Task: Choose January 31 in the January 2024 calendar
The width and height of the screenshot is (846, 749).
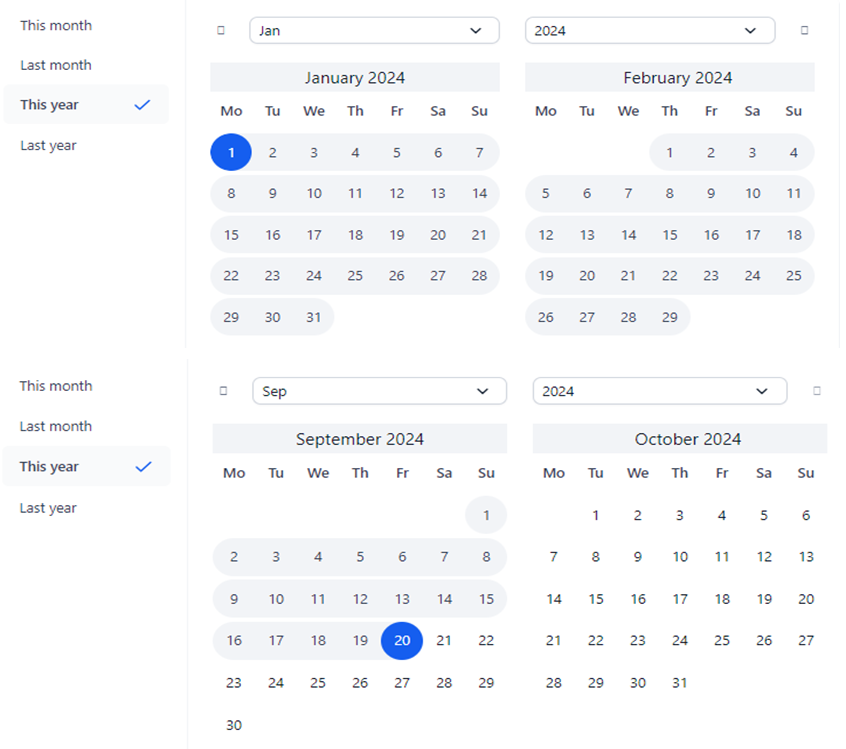Action: tap(314, 317)
